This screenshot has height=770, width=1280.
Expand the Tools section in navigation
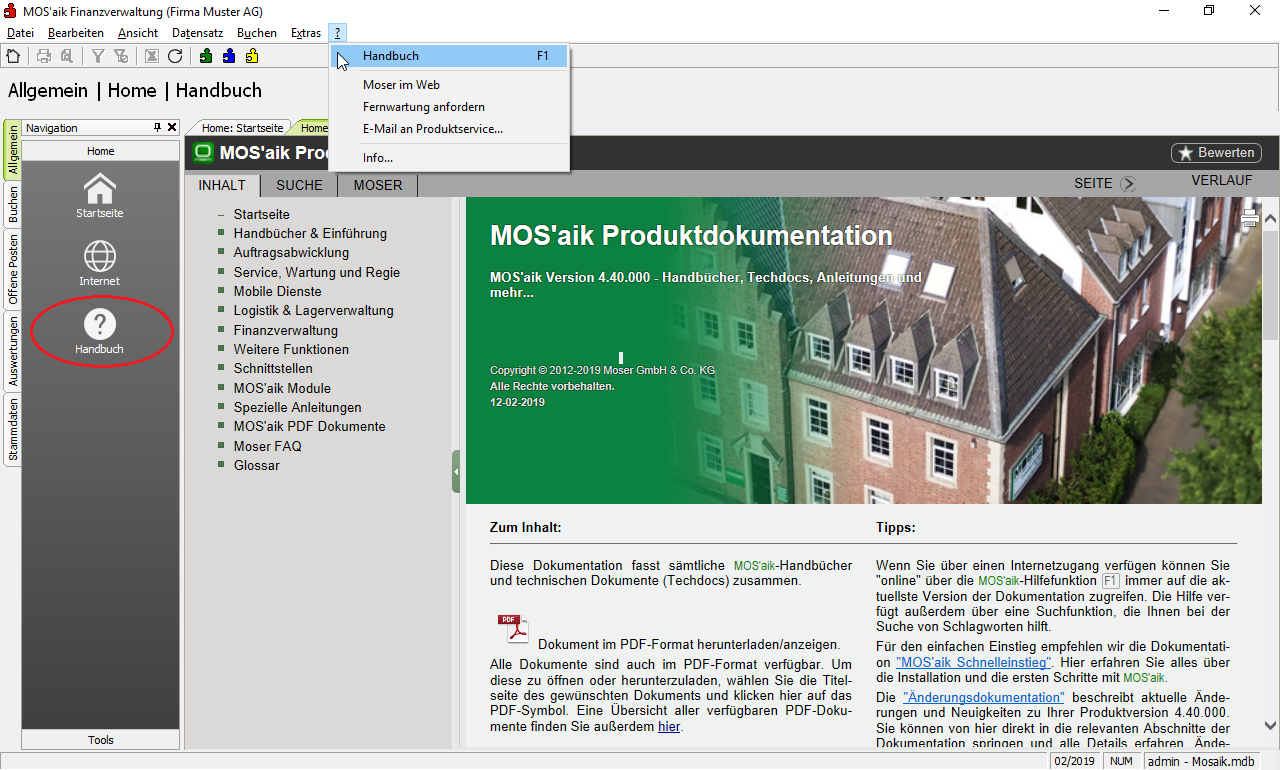pyautogui.click(x=100, y=740)
